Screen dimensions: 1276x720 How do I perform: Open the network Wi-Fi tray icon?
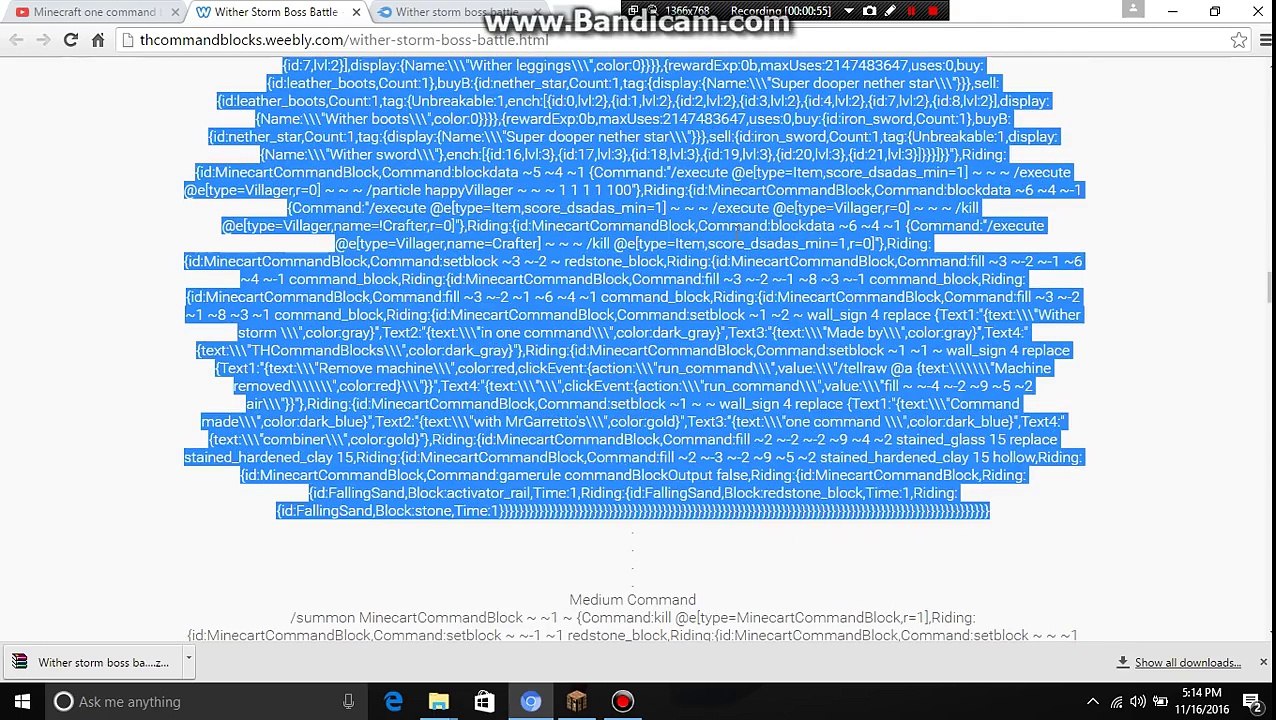click(1117, 702)
